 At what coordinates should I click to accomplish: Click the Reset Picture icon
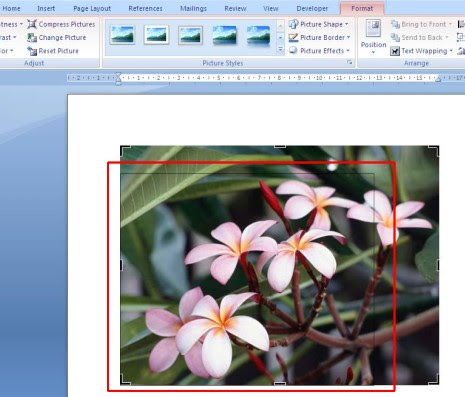point(32,51)
